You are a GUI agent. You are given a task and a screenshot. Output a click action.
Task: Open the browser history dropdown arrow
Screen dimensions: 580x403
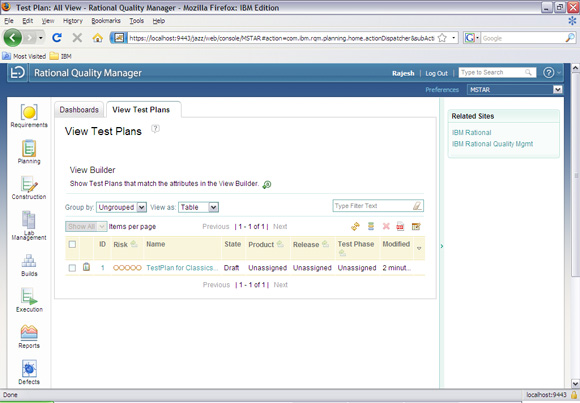41,38
